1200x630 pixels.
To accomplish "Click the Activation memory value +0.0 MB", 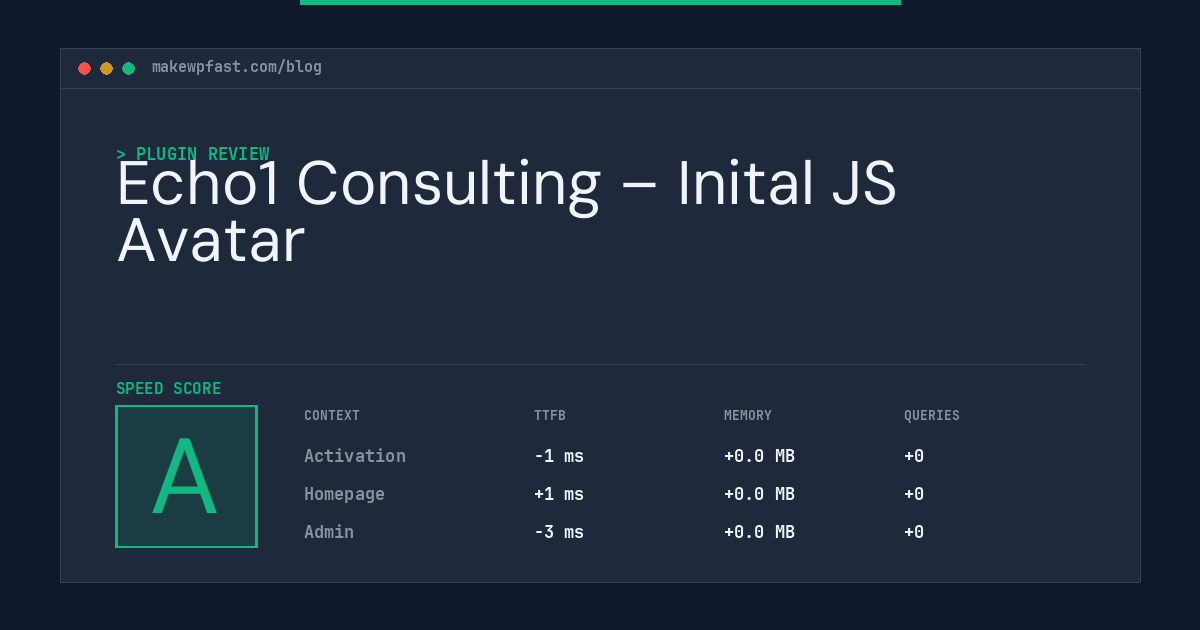I will 759,456.
